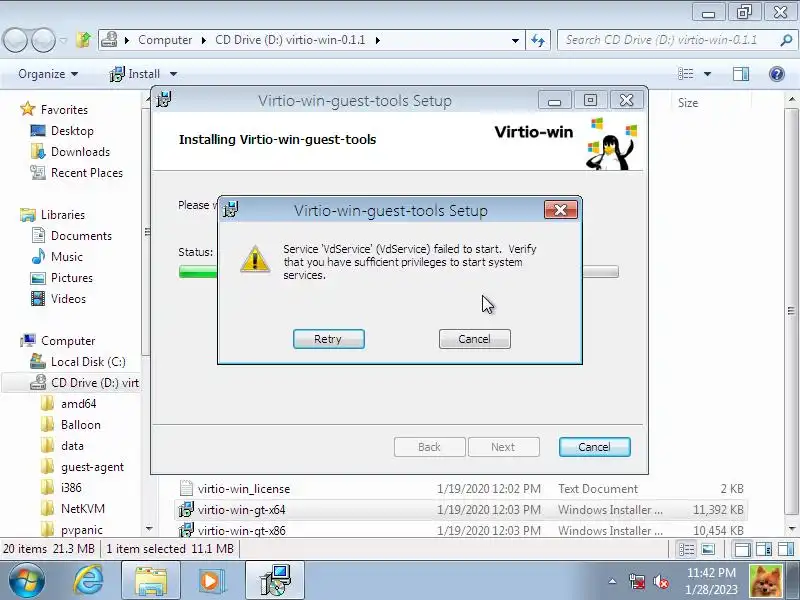This screenshot has width=800, height=600.
Task: Open the Windows Start button
Action: (27, 581)
